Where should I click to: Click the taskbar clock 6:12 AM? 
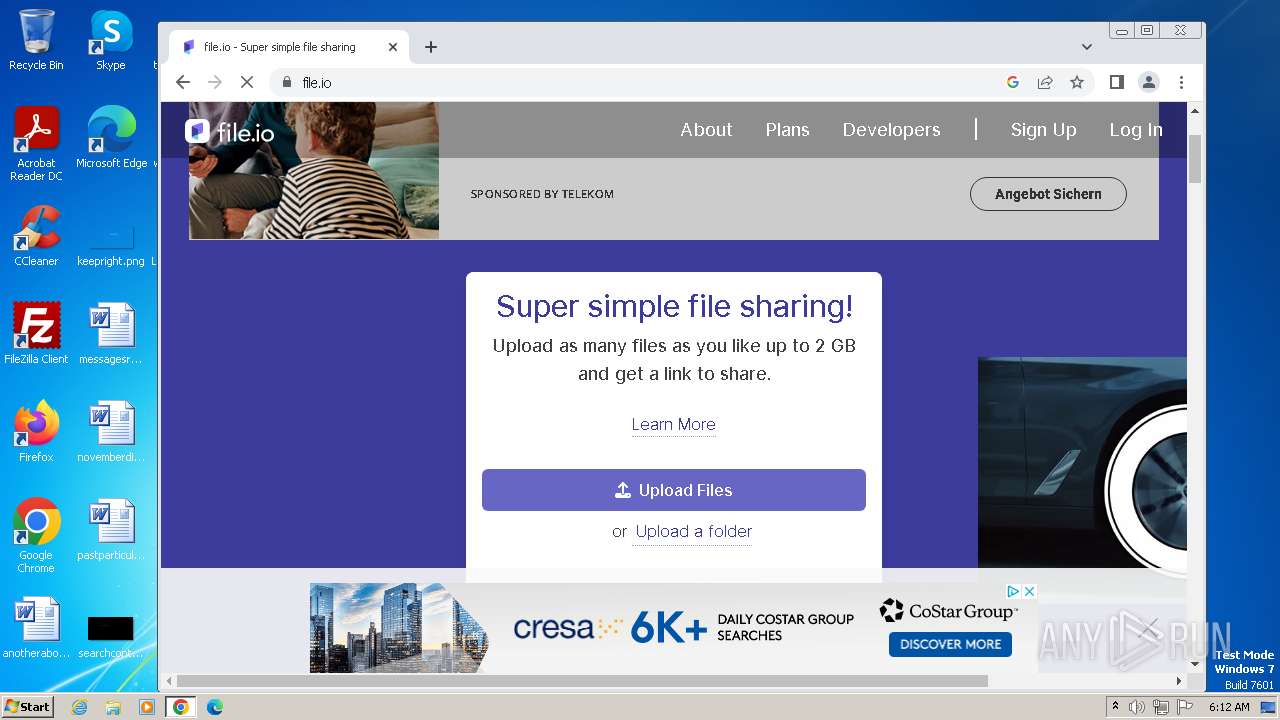coord(1229,707)
